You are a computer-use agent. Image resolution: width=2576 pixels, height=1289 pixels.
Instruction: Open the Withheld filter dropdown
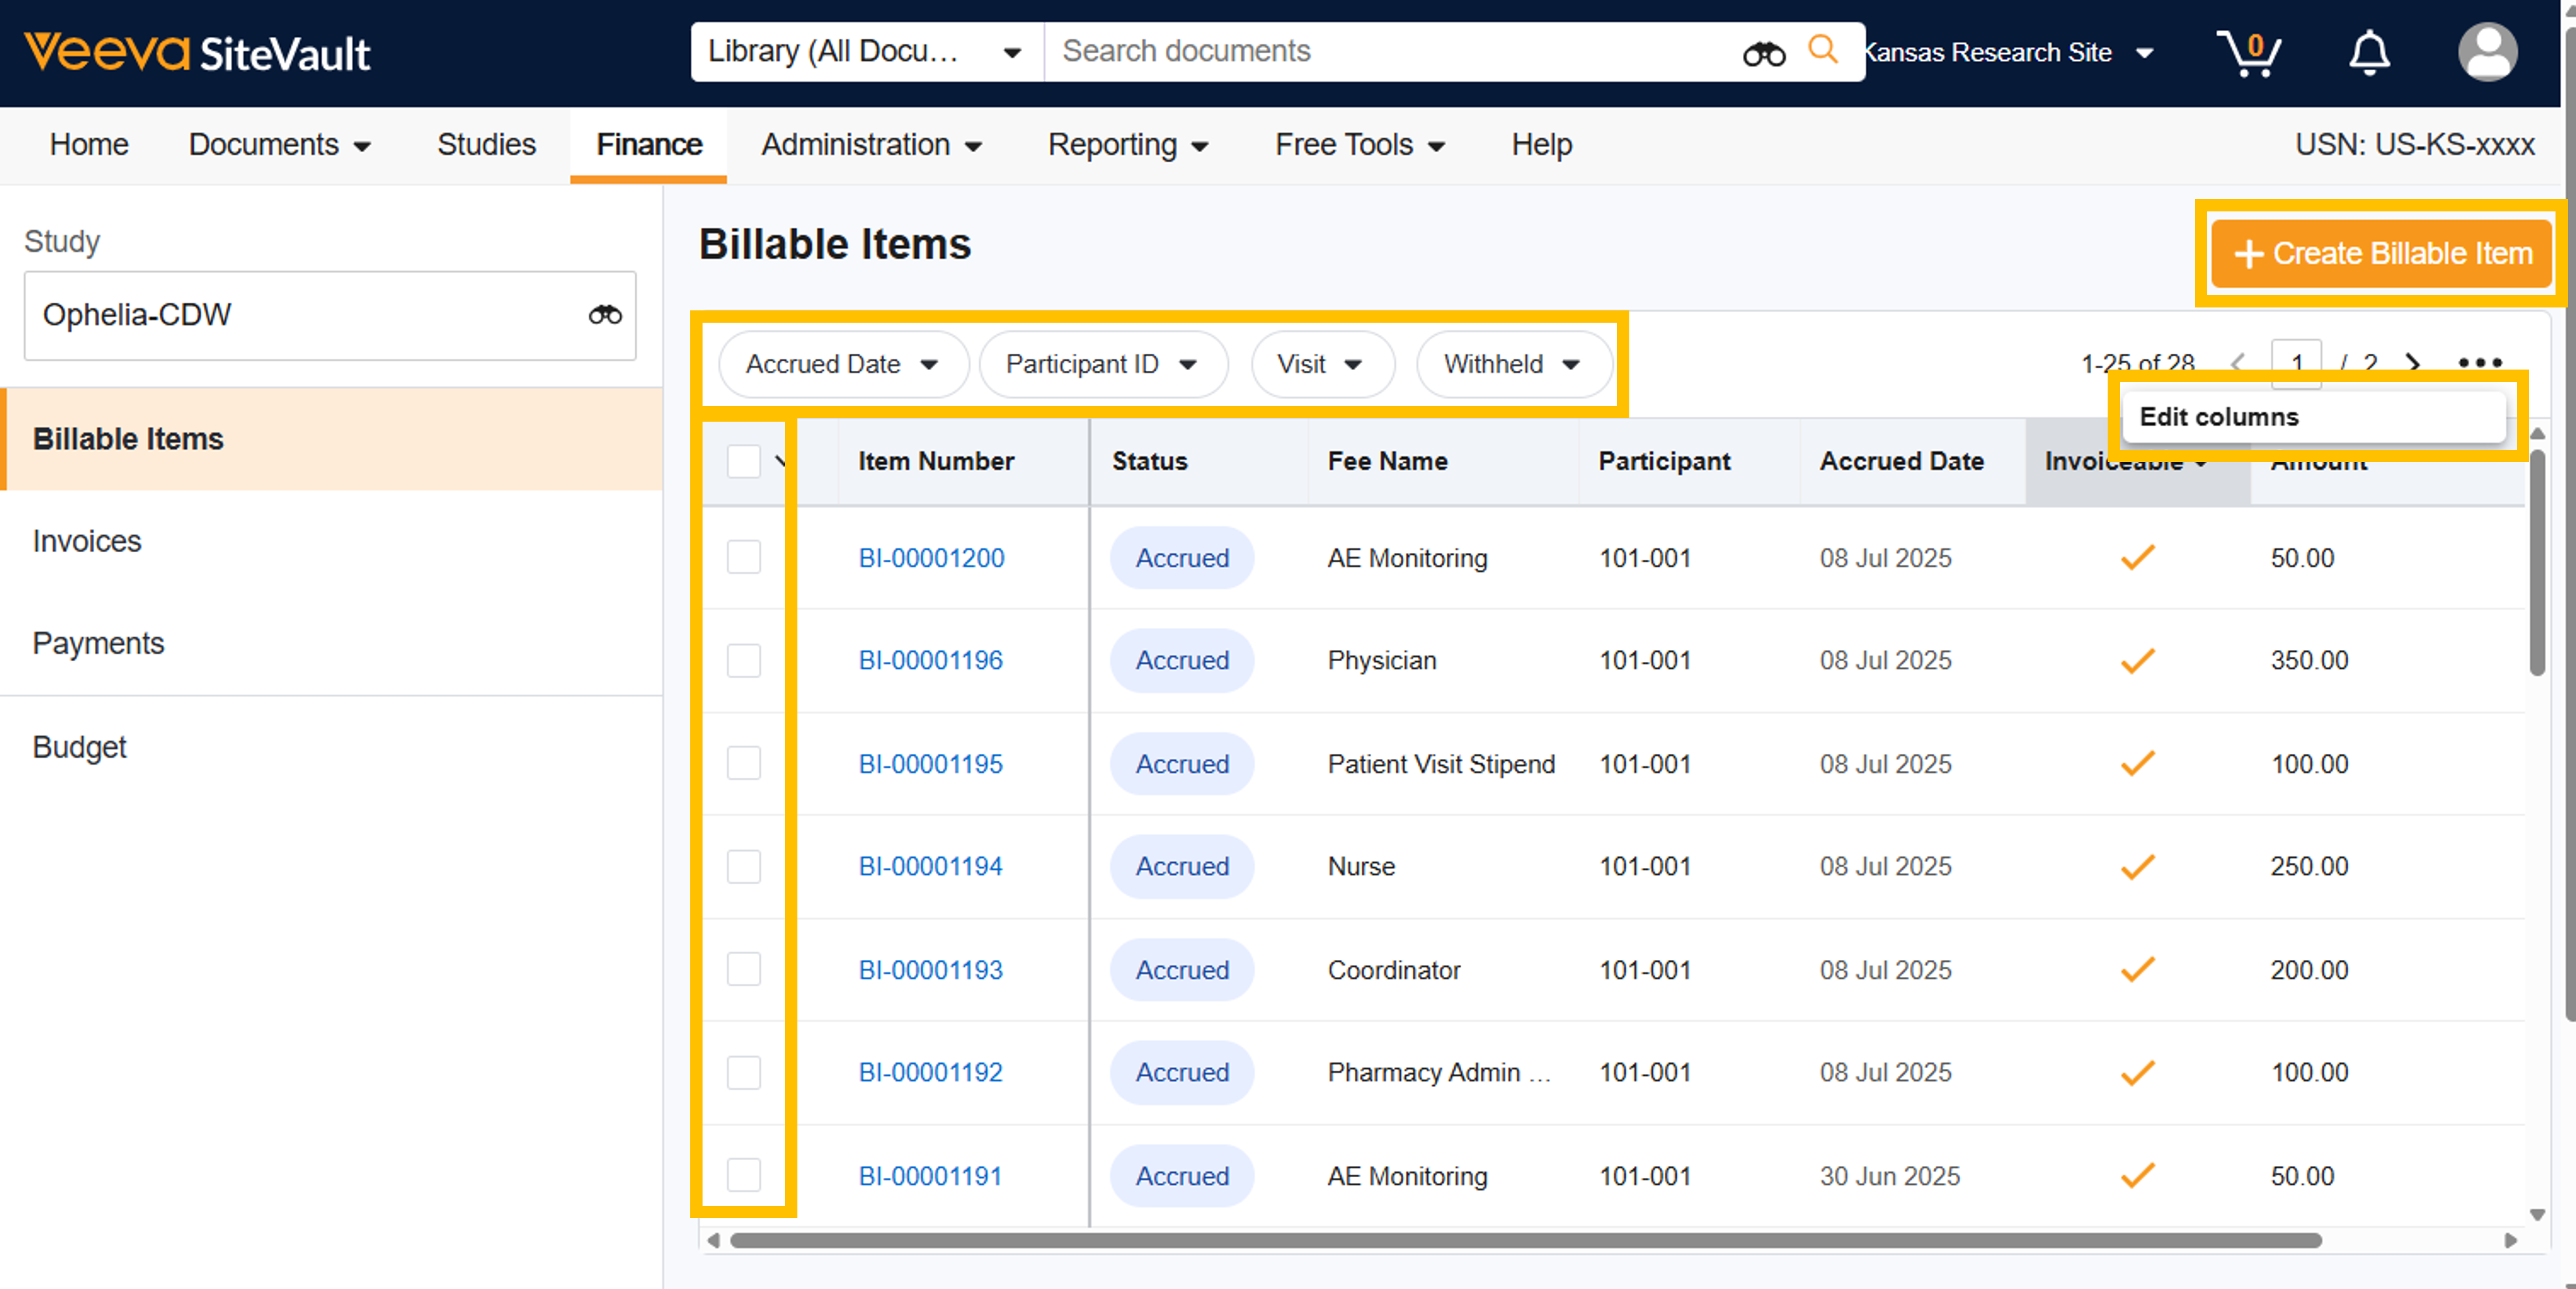tap(1512, 364)
